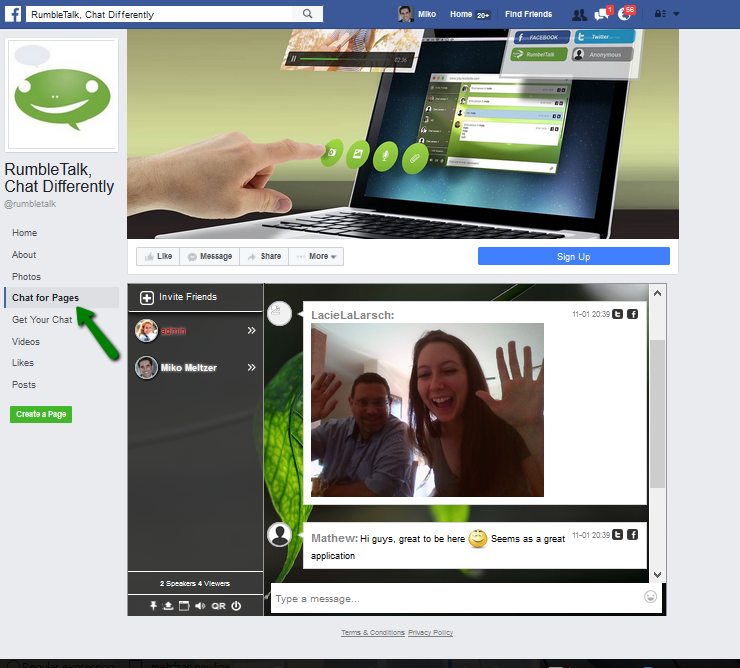
Task: Open the Likes page tab
Action: pos(23,363)
